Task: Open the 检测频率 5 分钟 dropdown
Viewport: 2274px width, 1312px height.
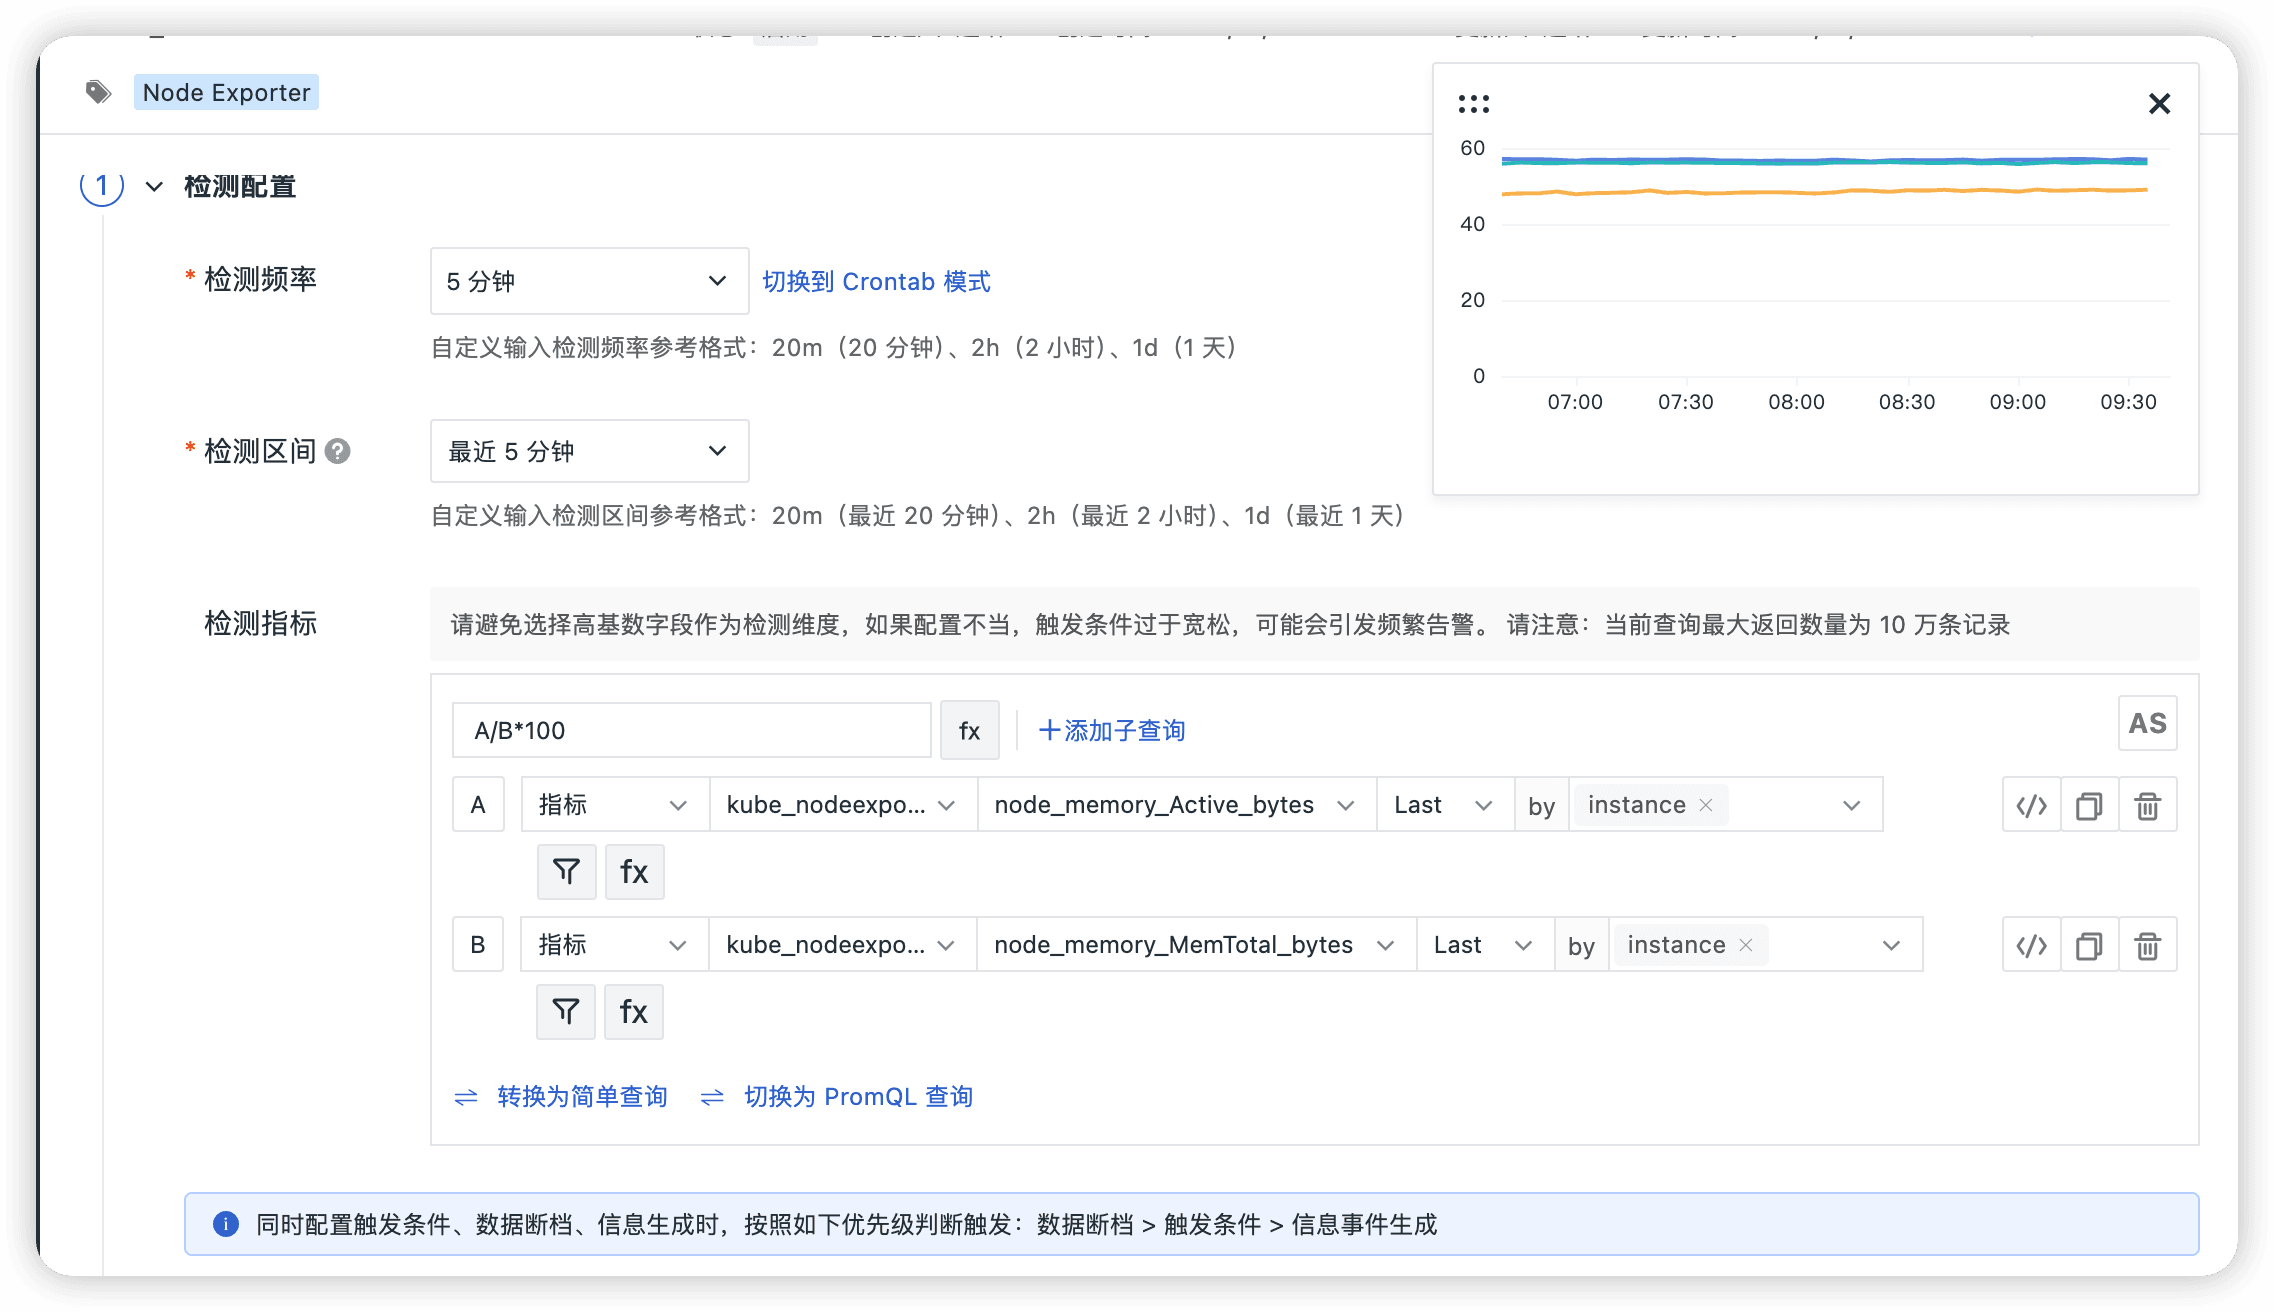Action: point(589,281)
